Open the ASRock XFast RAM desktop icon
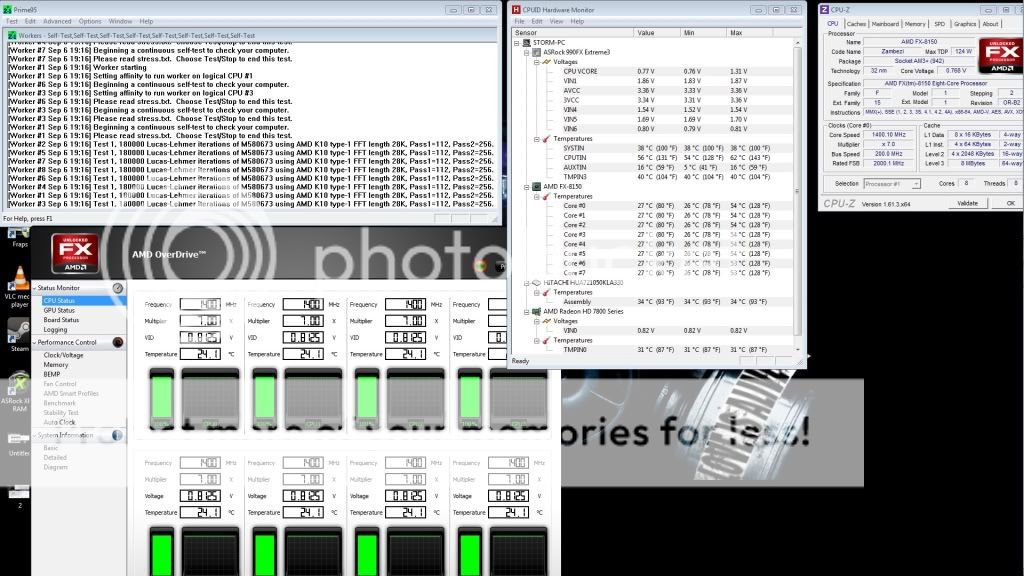 17,392
